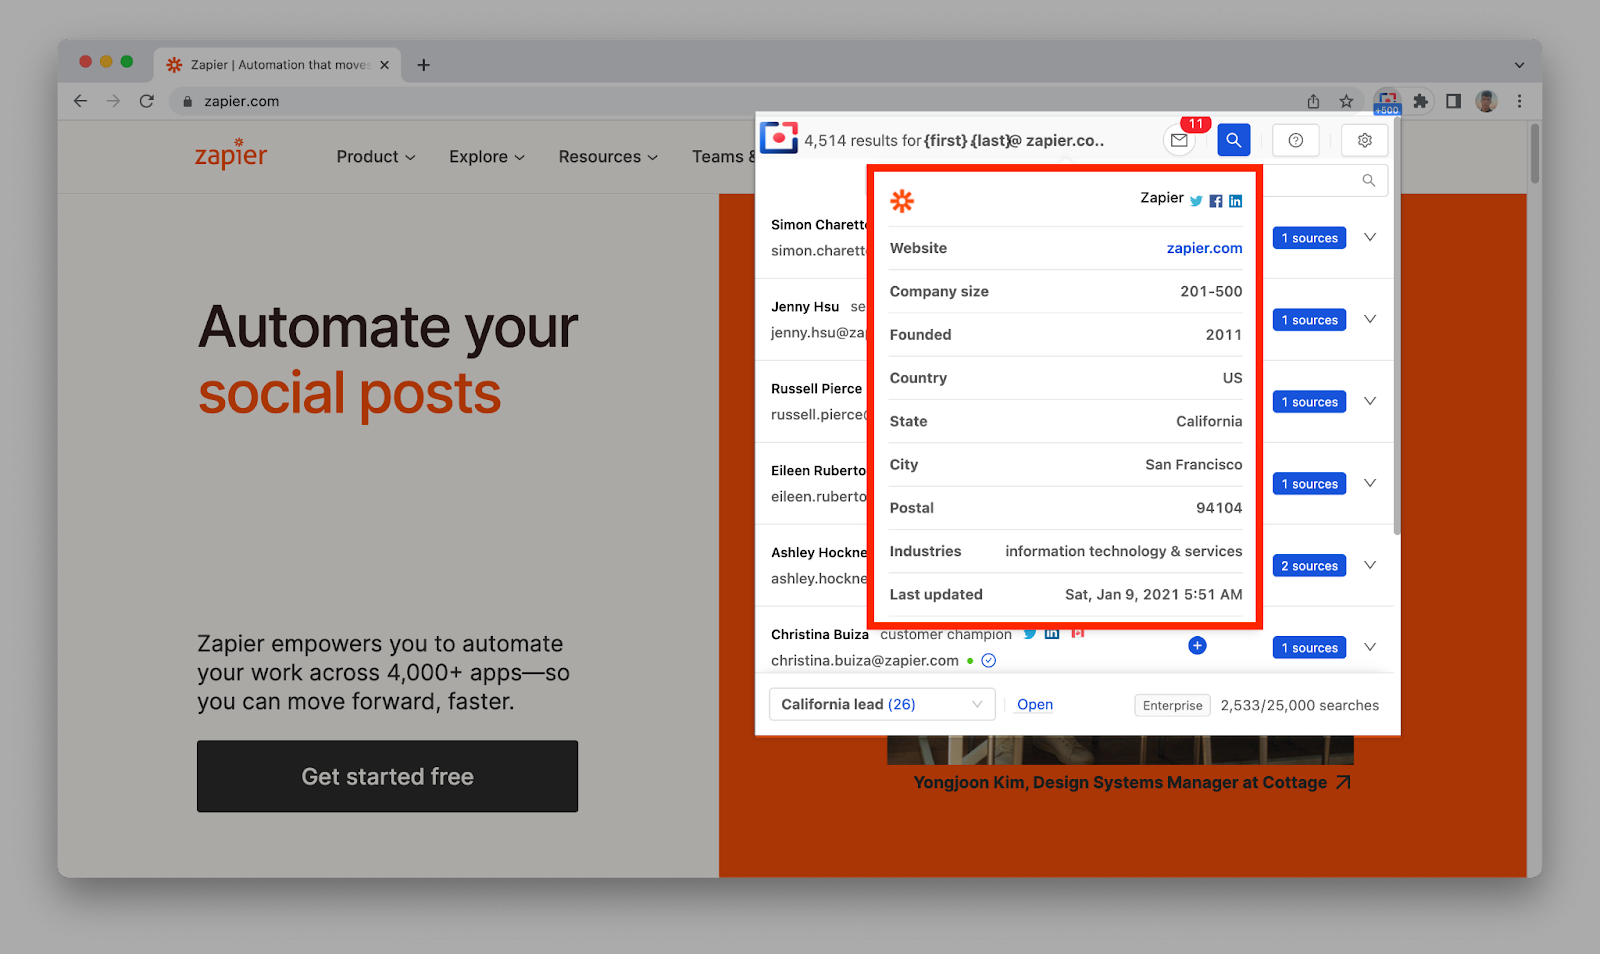This screenshot has width=1600, height=954.
Task: Expand Ashley Hockney's result row chevron
Action: [x=1370, y=565]
